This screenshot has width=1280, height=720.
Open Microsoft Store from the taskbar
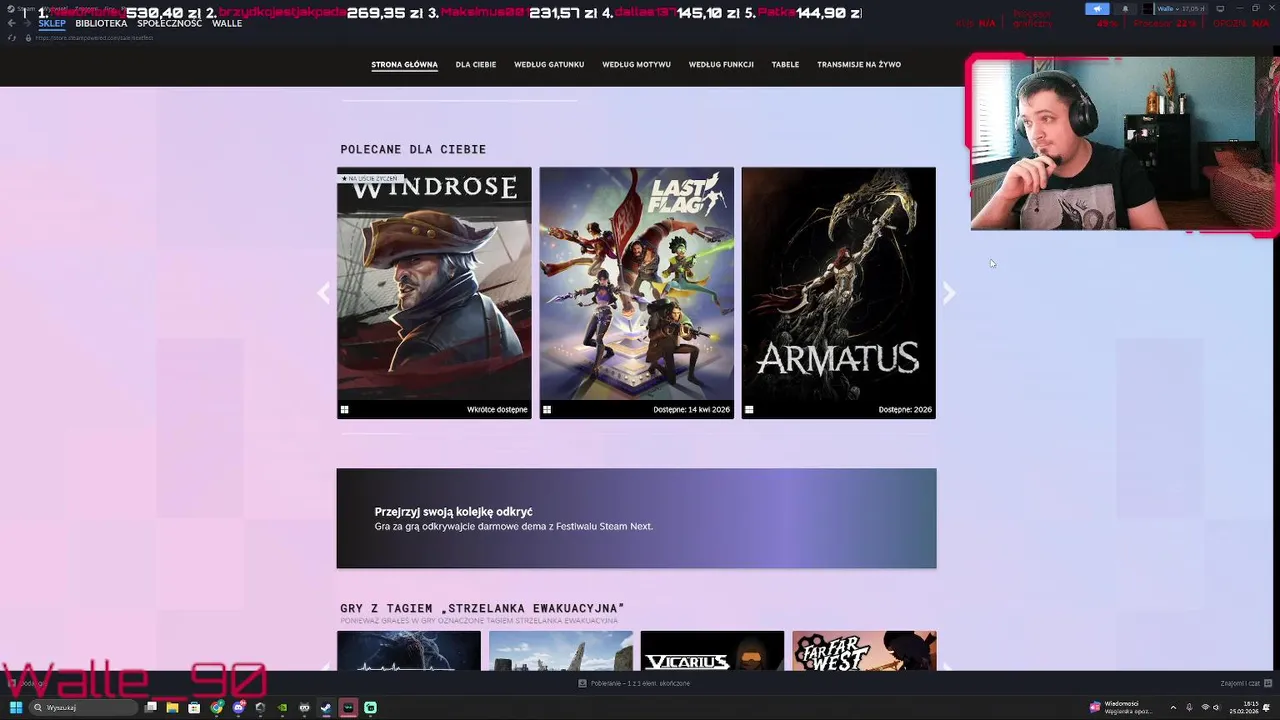point(194,707)
